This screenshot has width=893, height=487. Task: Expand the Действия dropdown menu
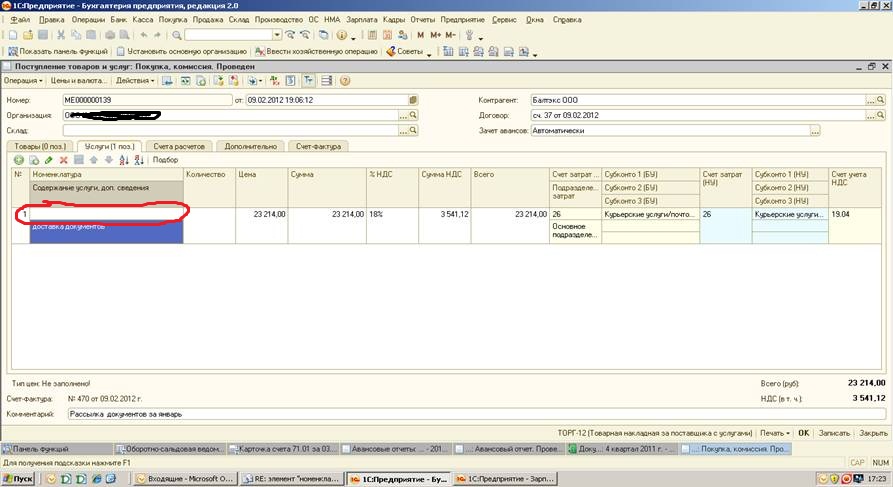click(135, 81)
